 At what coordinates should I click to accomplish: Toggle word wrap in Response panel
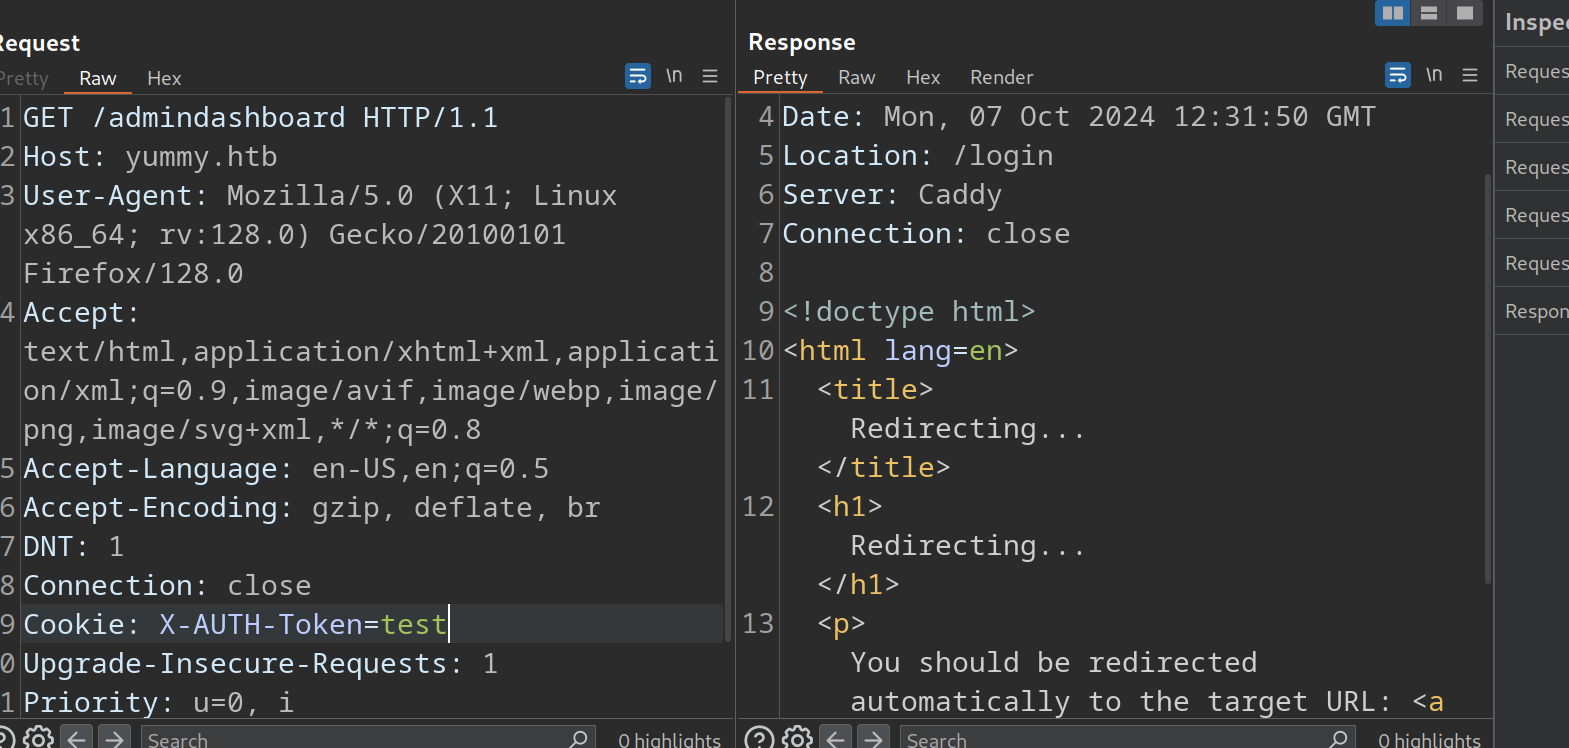(x=1398, y=75)
